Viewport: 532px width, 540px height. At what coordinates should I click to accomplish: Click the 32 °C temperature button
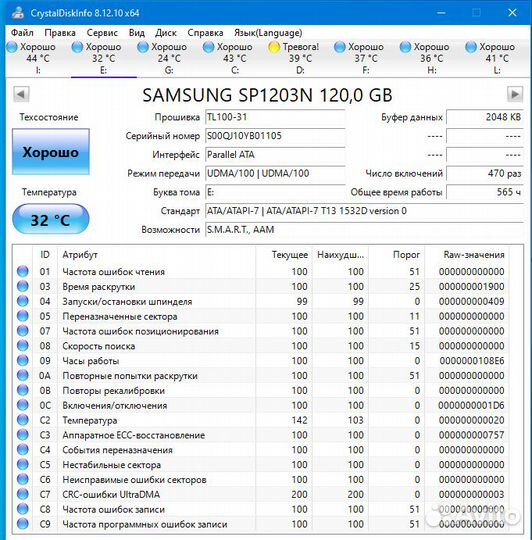tap(51, 219)
